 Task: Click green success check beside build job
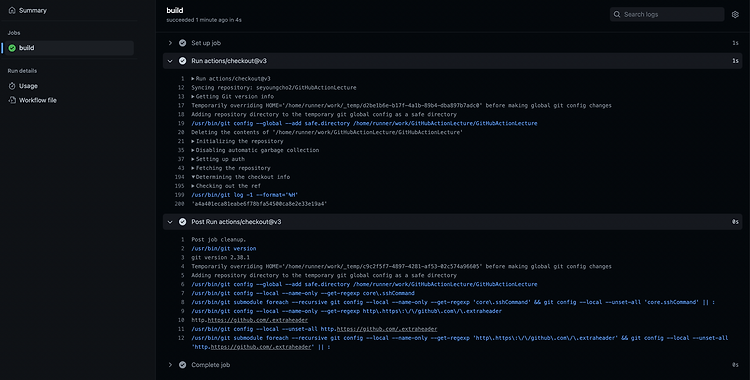(12, 48)
